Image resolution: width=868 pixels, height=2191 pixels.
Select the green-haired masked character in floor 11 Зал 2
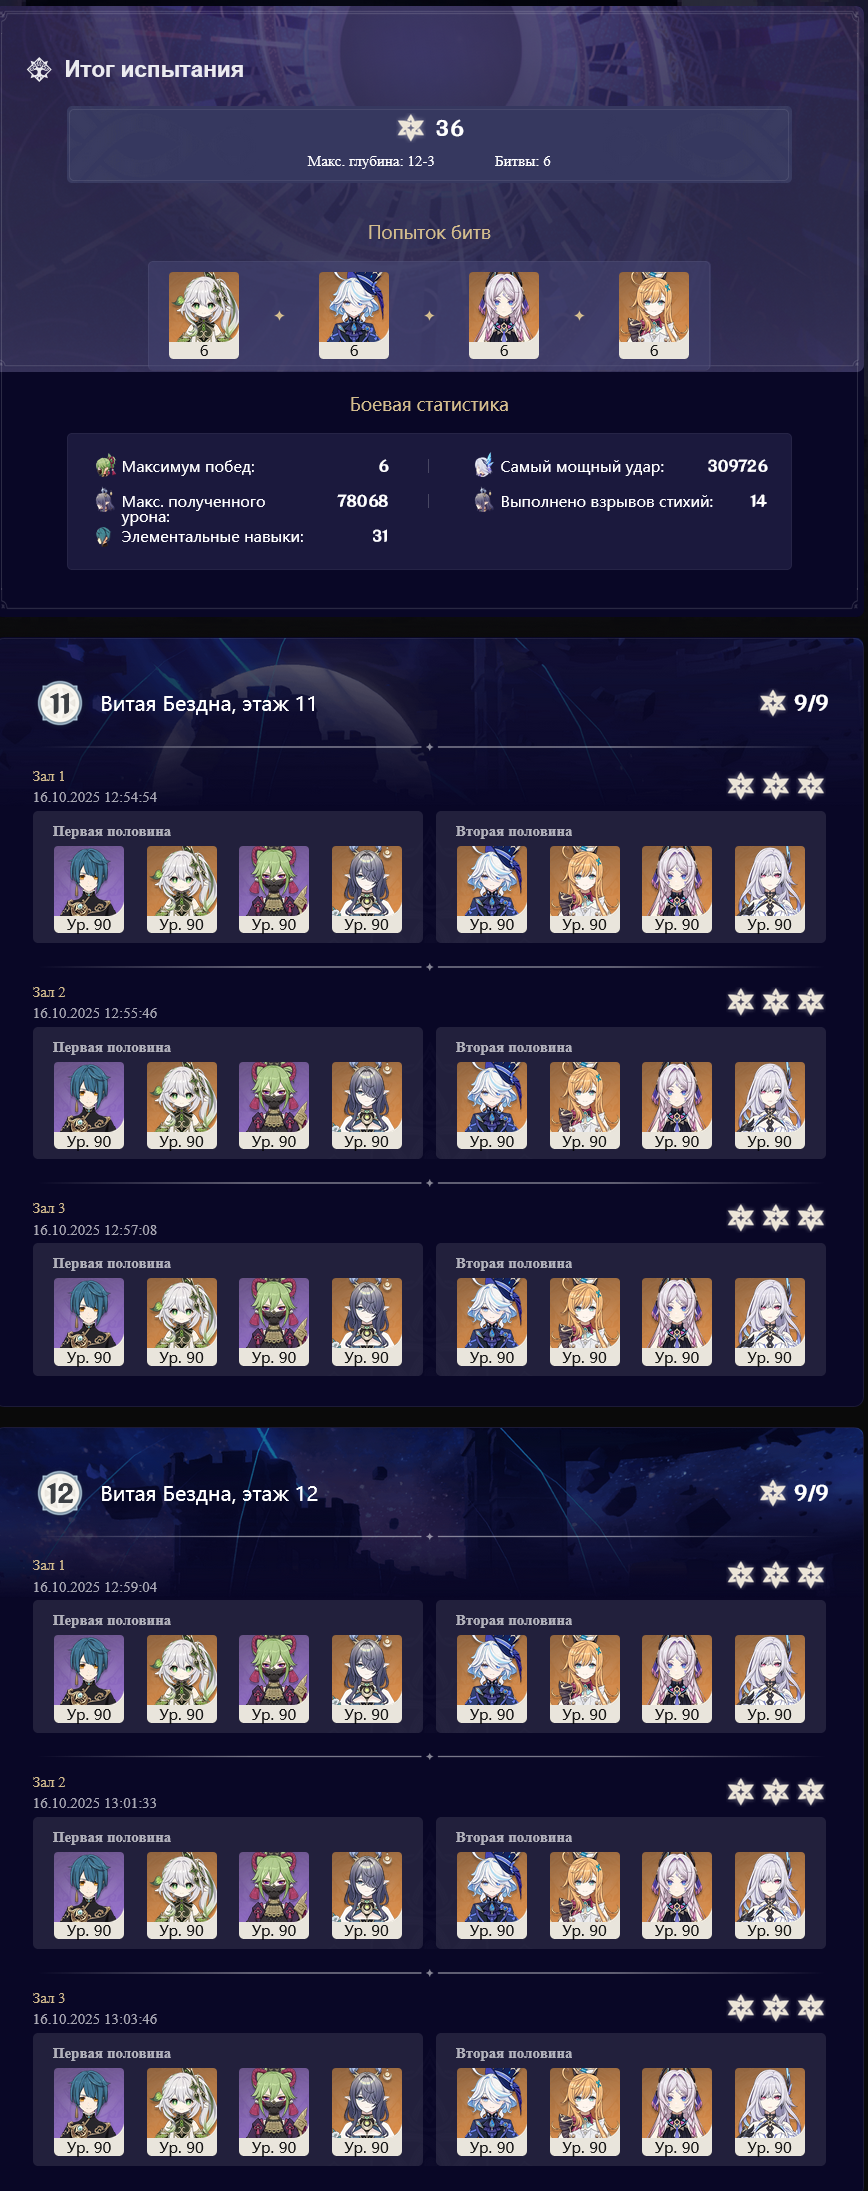(274, 1106)
